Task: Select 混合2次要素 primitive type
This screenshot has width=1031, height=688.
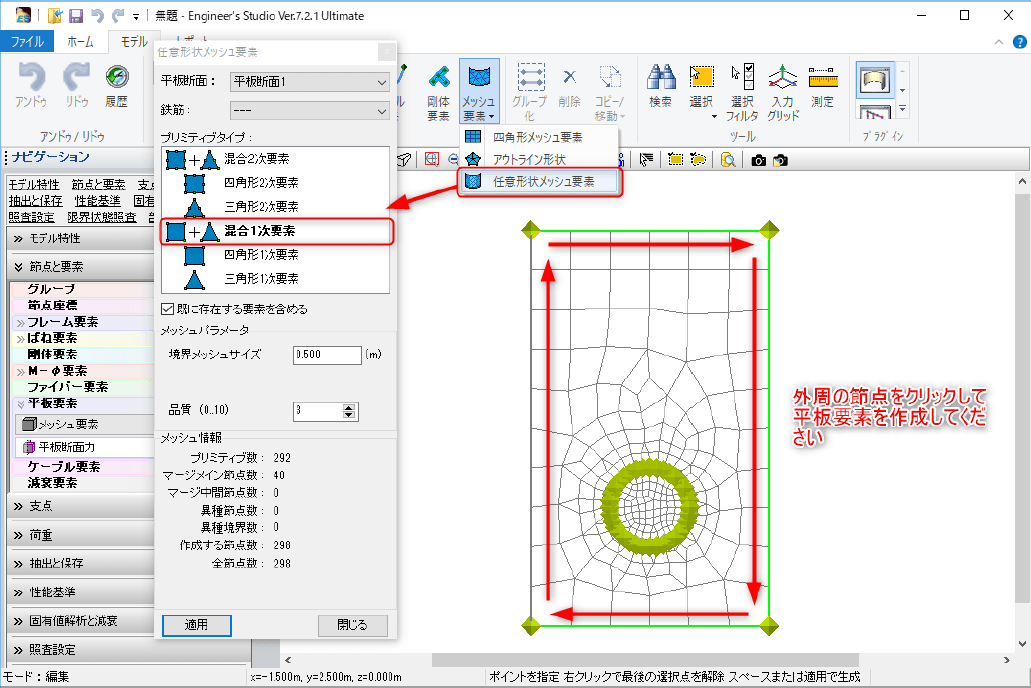Action: (x=276, y=159)
